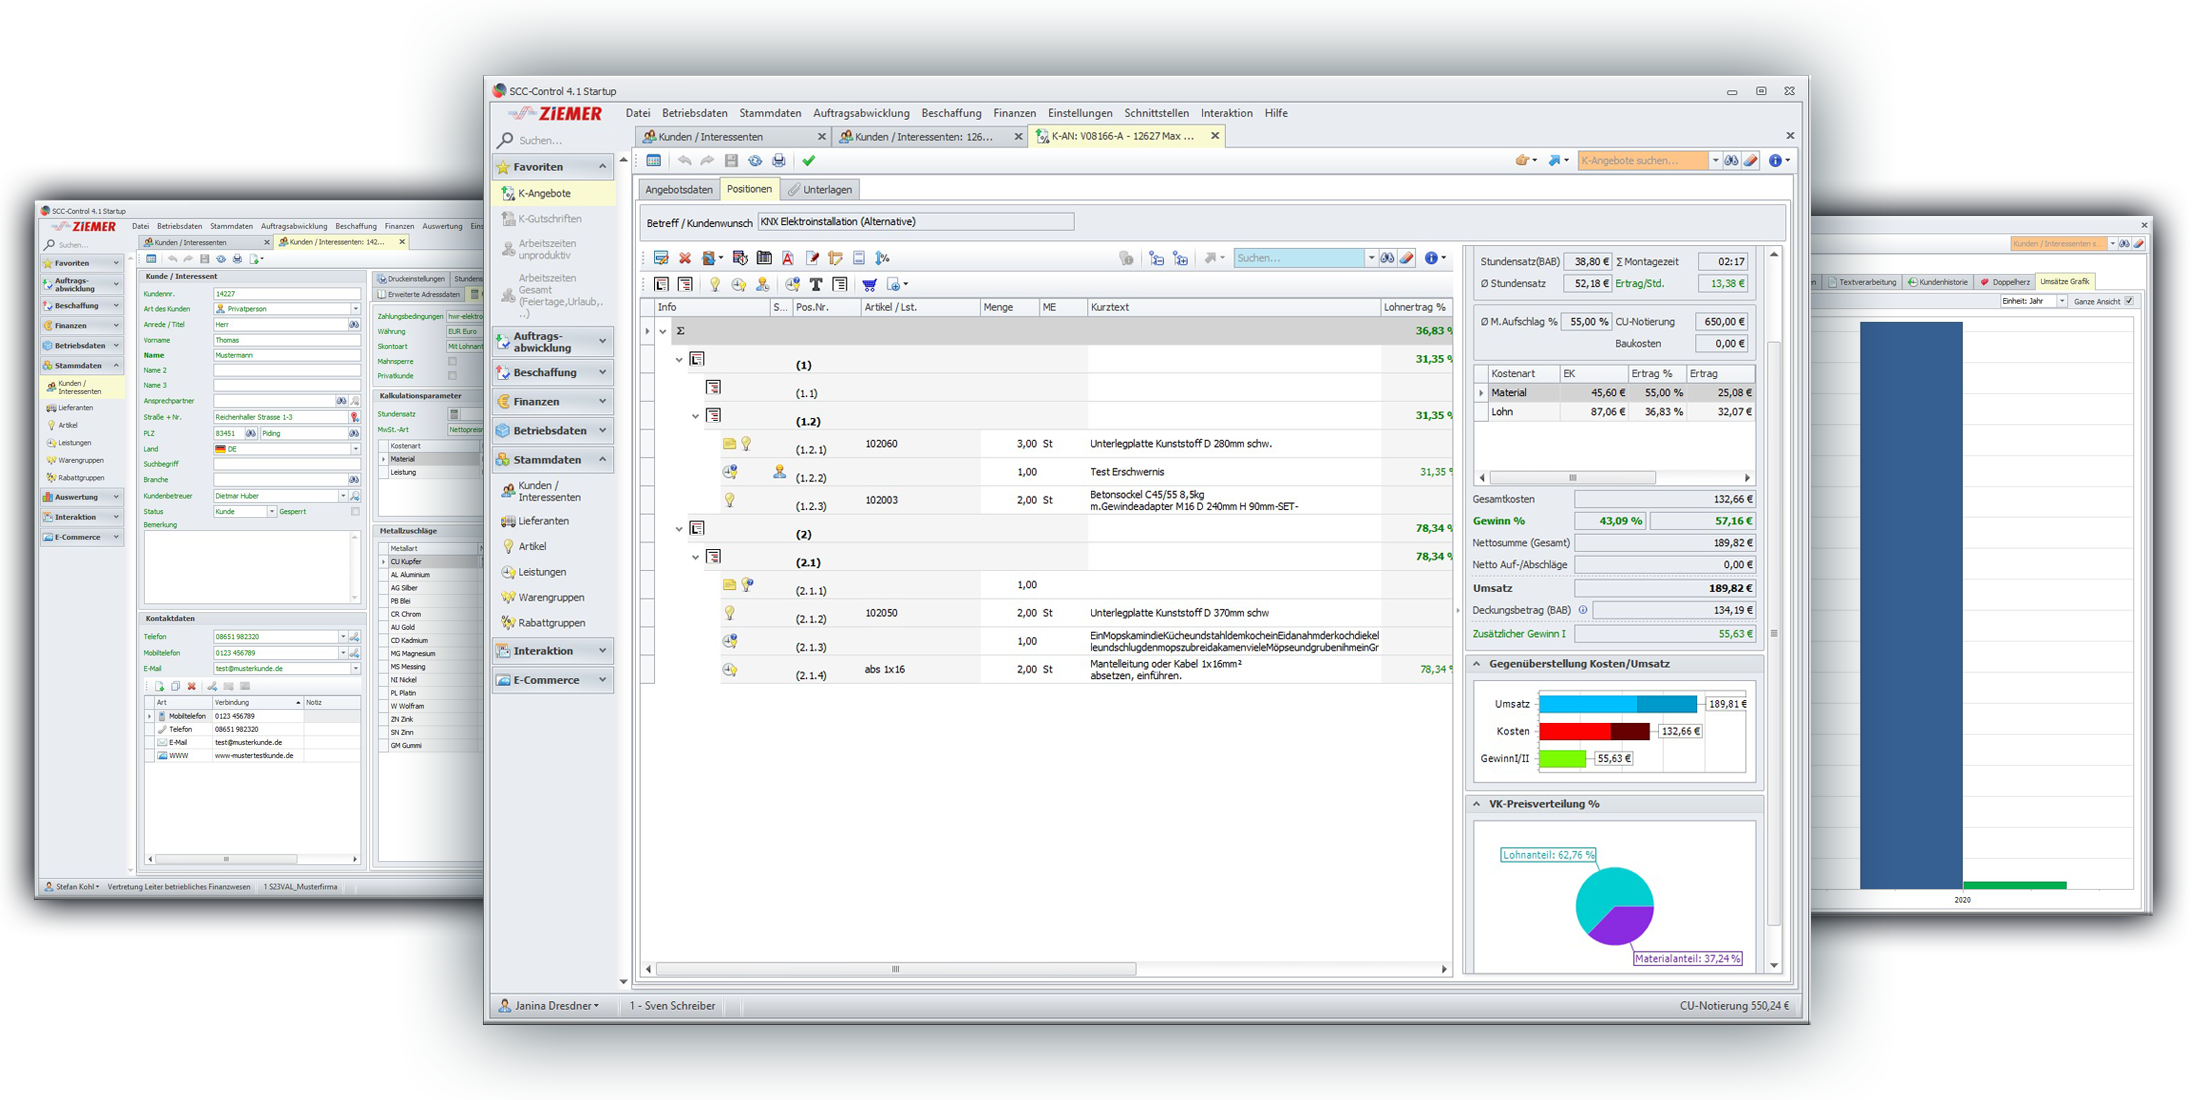Collapse tree node of position (2)
This screenshot has width=2200, height=1100.
click(679, 529)
